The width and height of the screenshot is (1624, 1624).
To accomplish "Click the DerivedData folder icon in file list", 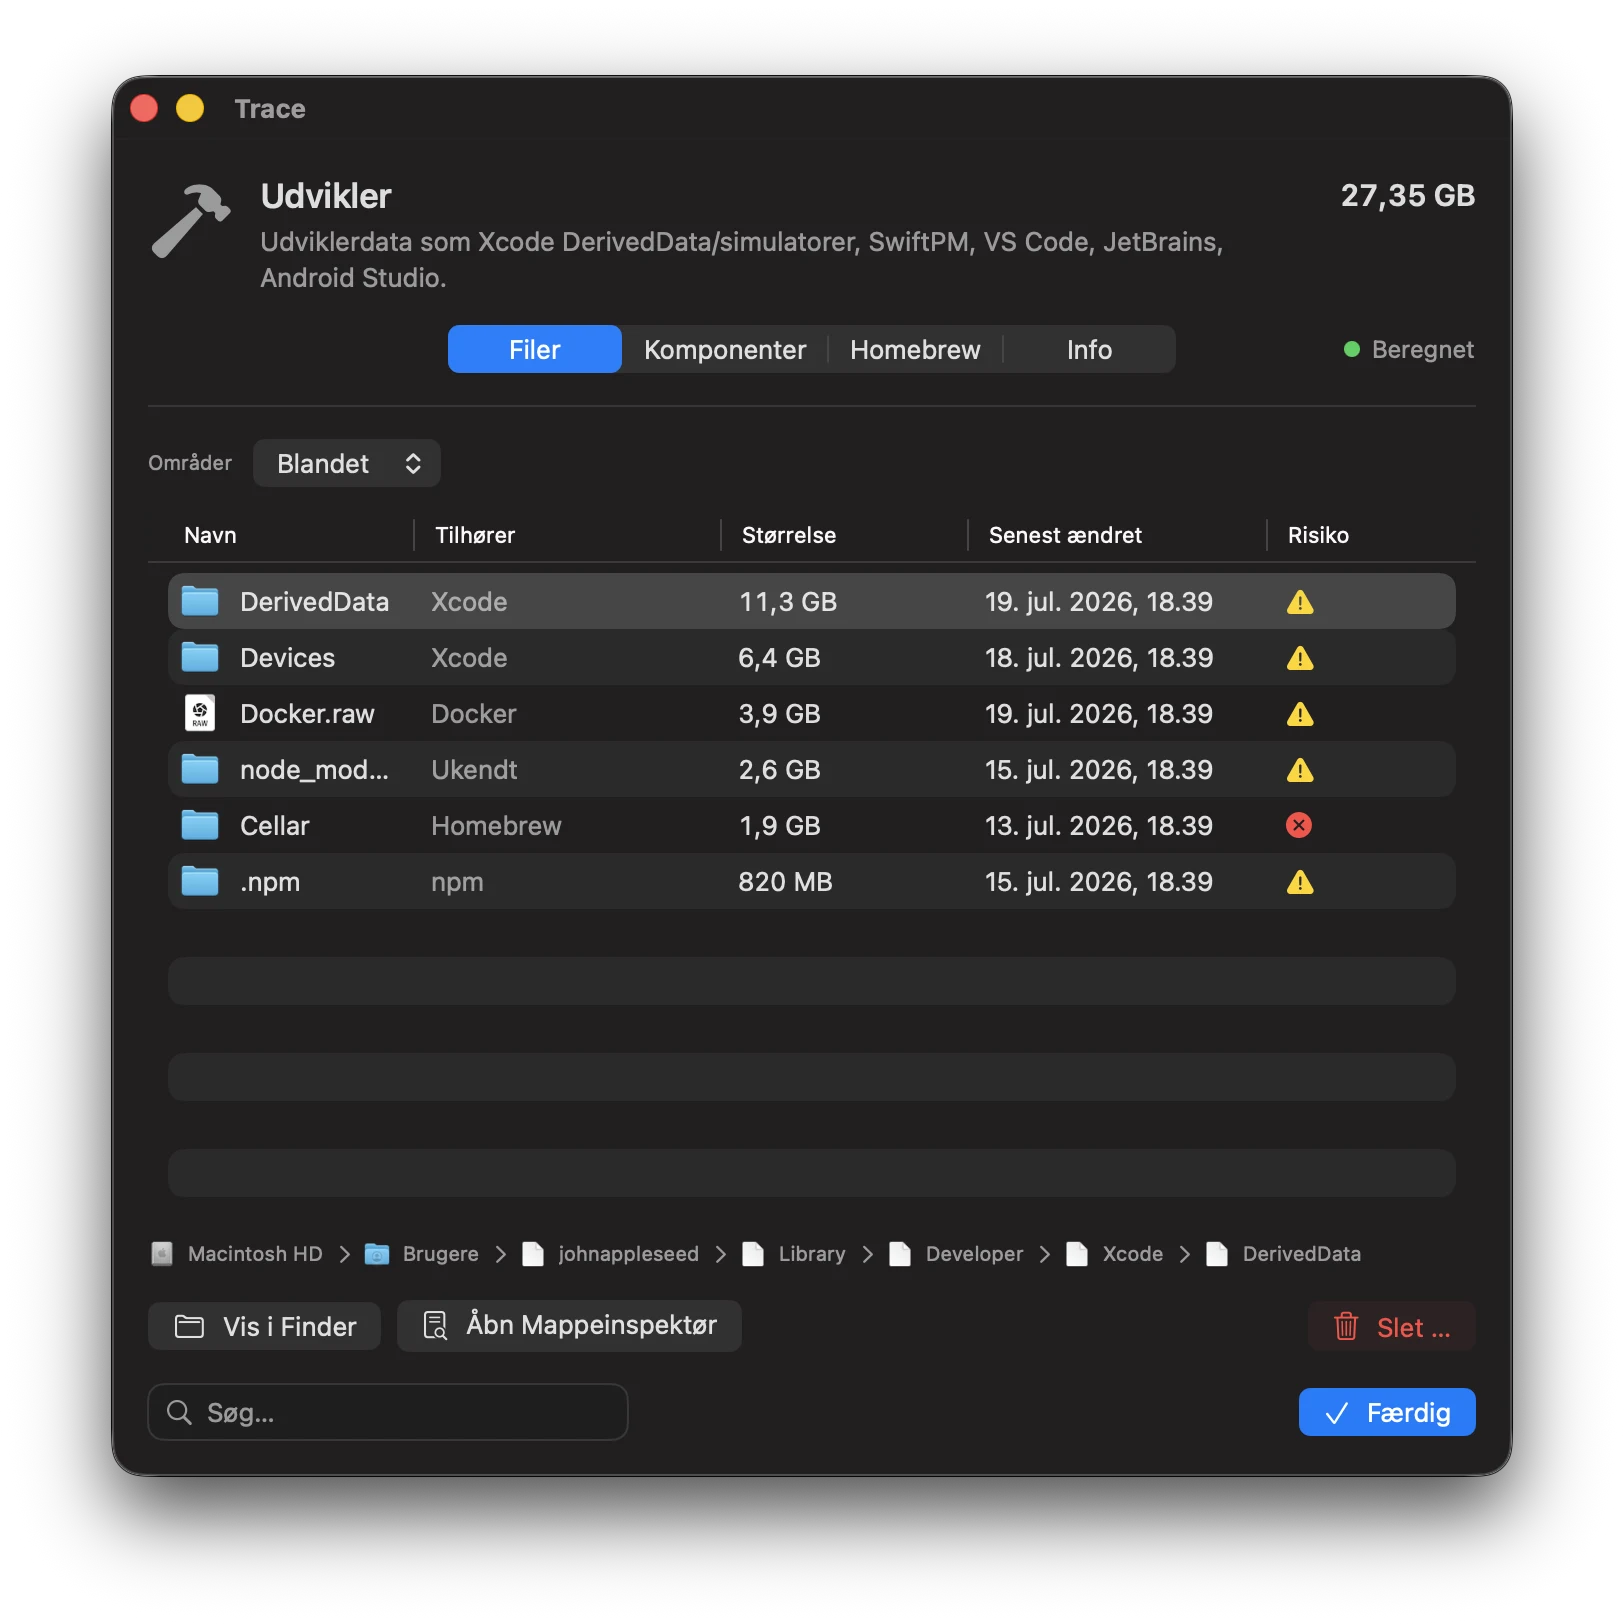I will (x=200, y=601).
